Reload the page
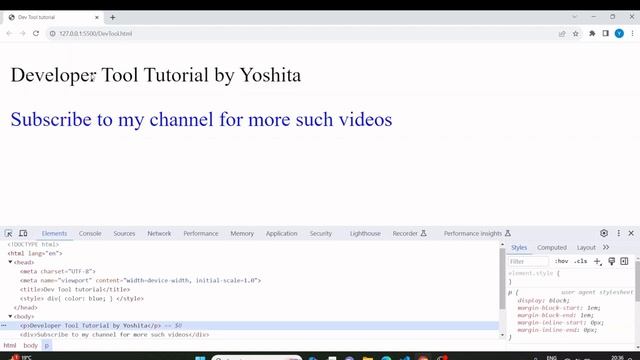 (x=36, y=33)
